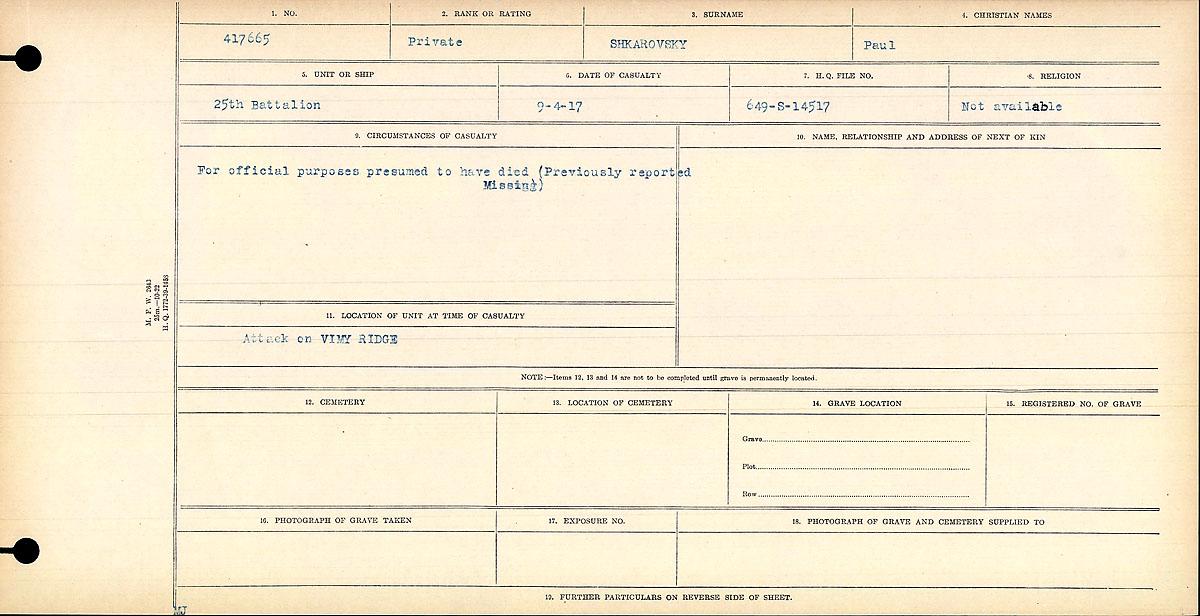Viewport: 1200px width, 616px height.
Task: Select the Christian name Paul
Action: tap(880, 45)
